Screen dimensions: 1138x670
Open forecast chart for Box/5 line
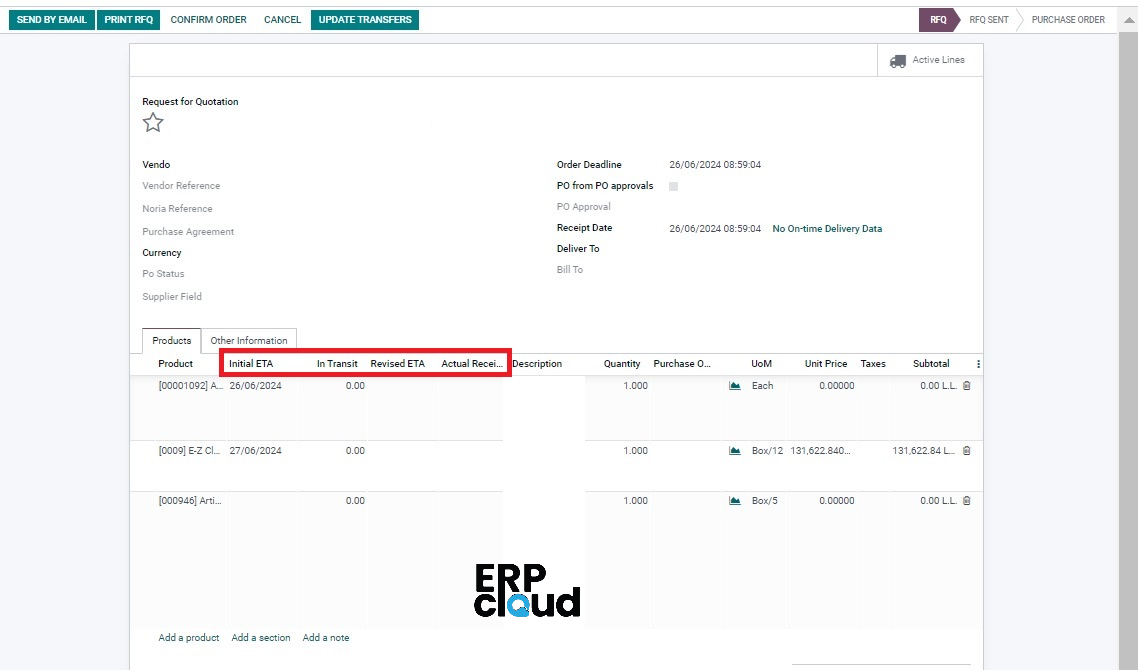(735, 501)
